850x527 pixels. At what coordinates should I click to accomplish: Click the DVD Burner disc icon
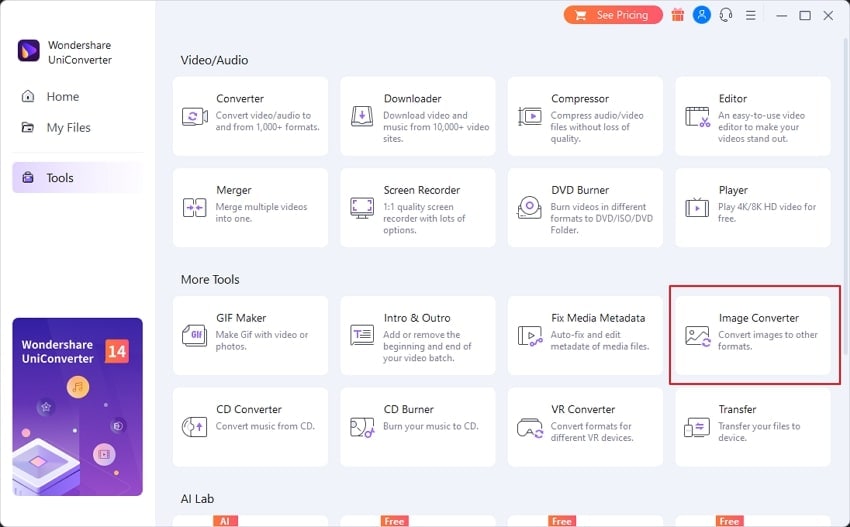point(530,208)
